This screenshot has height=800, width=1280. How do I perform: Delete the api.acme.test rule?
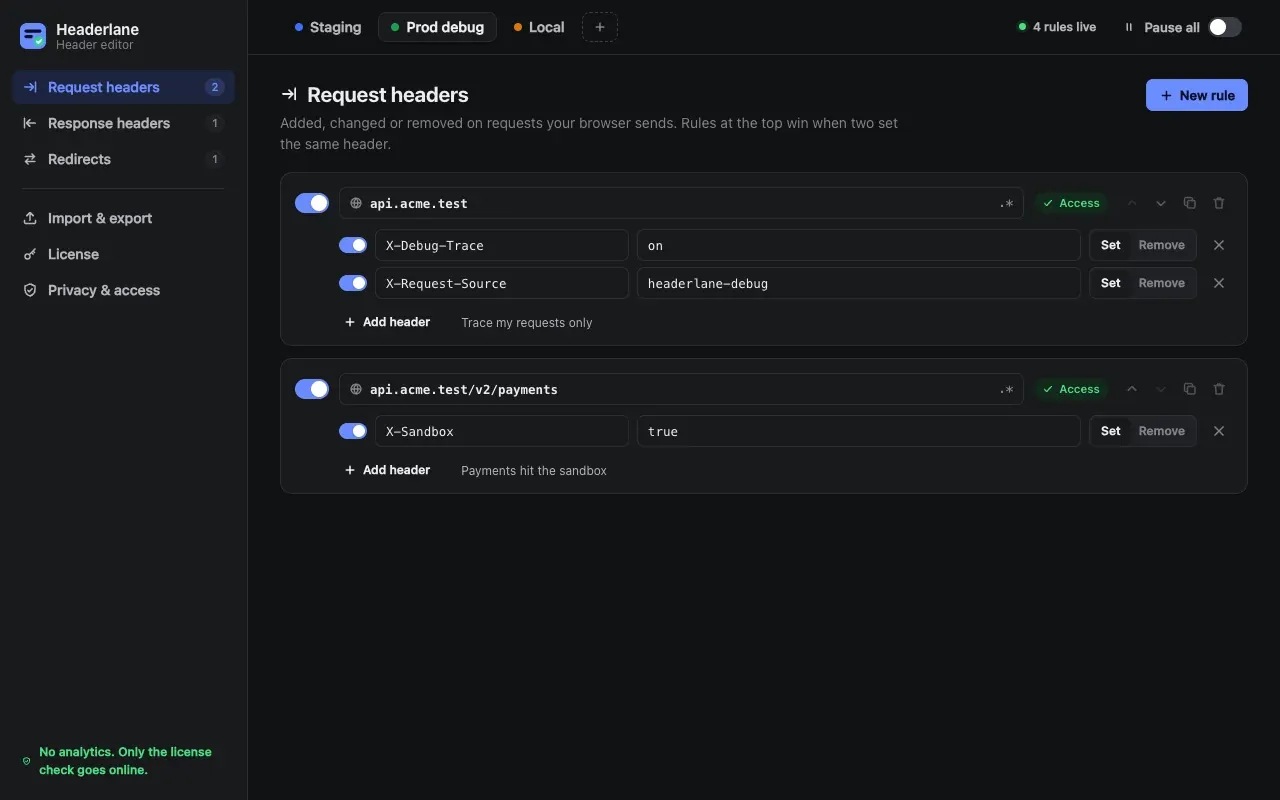1219,203
